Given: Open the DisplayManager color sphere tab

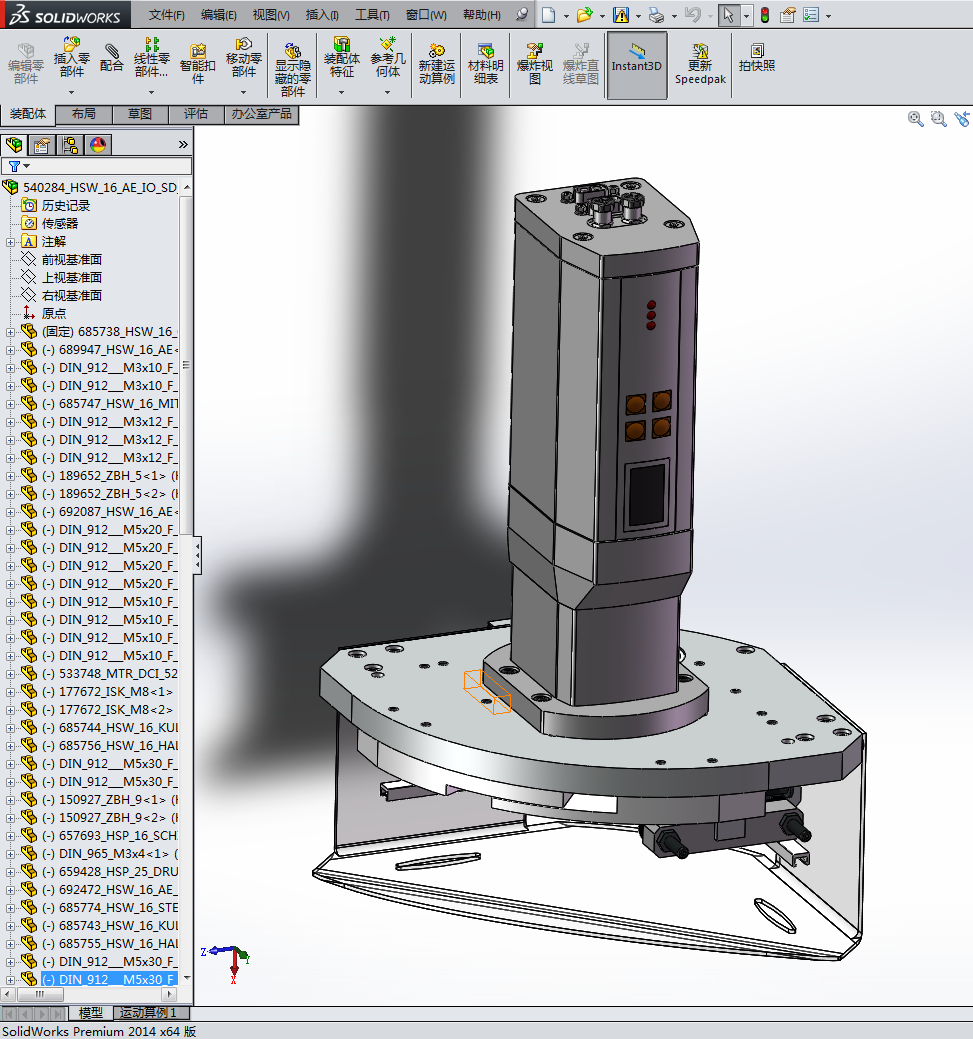Looking at the screenshot, I should (98, 145).
